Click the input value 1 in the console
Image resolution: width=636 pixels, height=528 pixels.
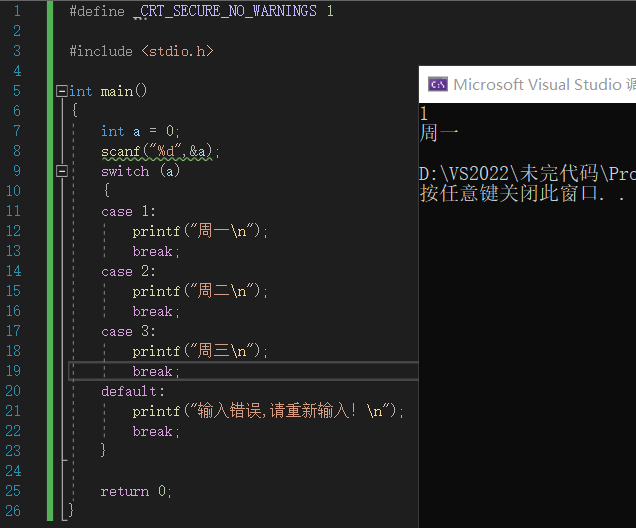click(424, 114)
